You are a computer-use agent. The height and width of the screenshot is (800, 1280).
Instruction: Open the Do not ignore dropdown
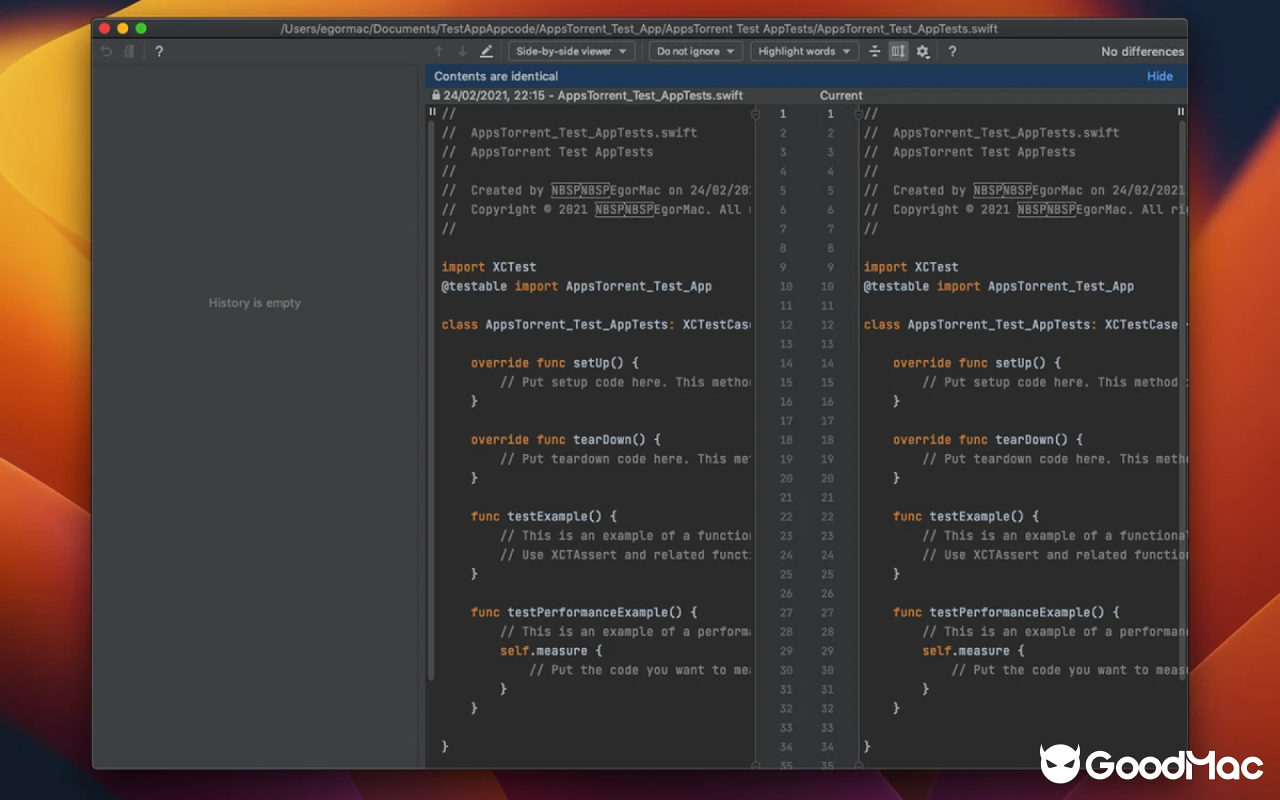pos(695,50)
